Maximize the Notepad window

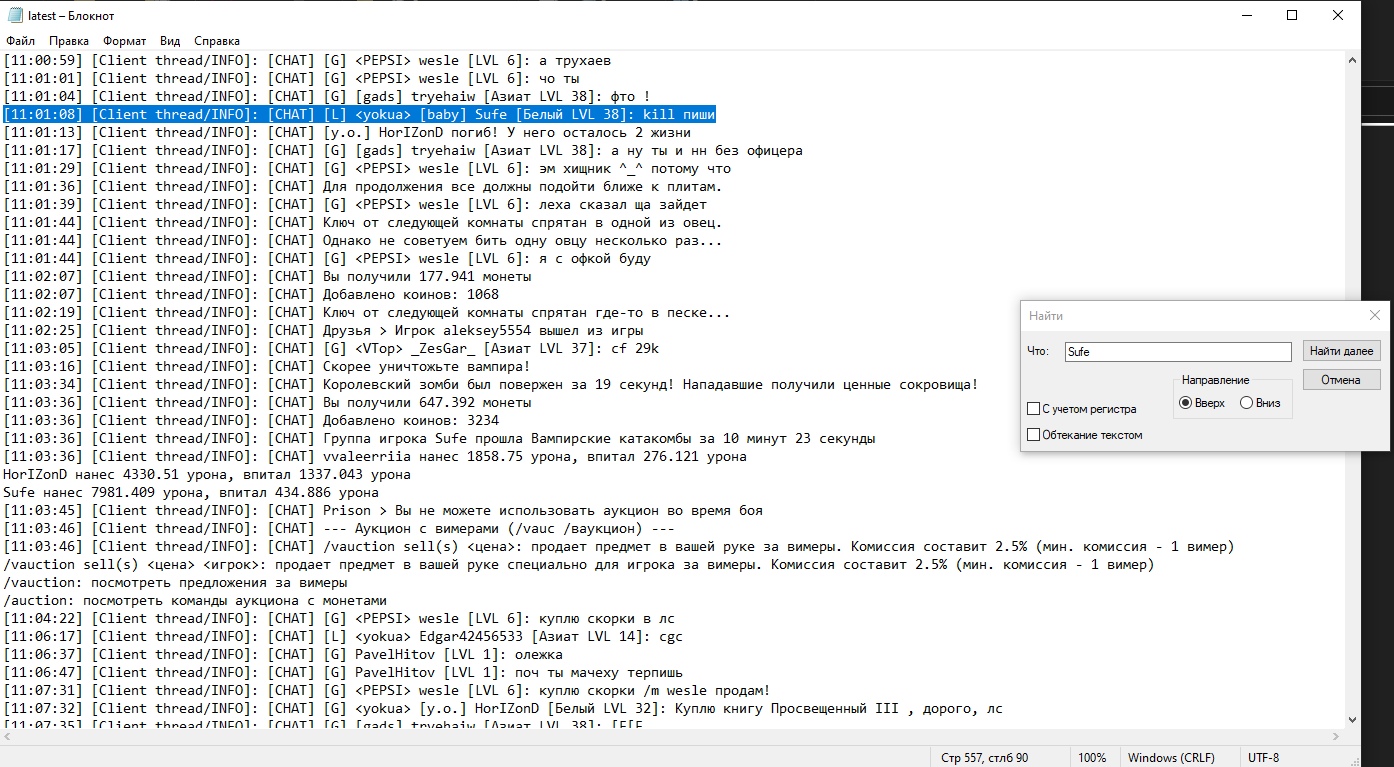point(1292,16)
